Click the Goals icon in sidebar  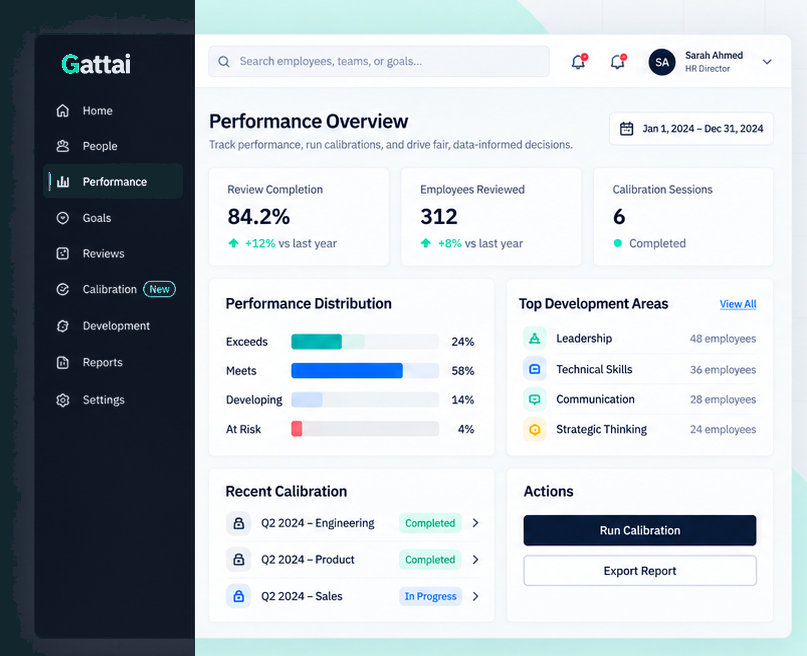pos(62,218)
